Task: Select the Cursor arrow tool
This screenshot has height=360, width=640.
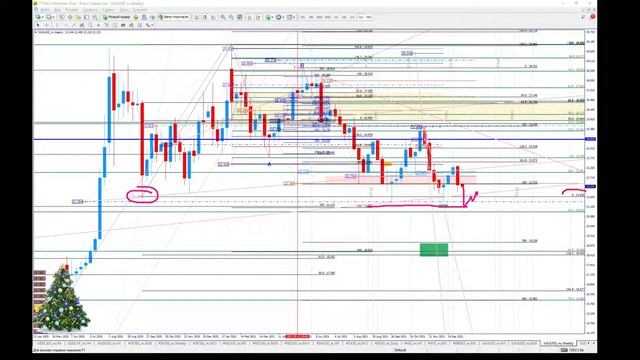Action: click(38, 25)
